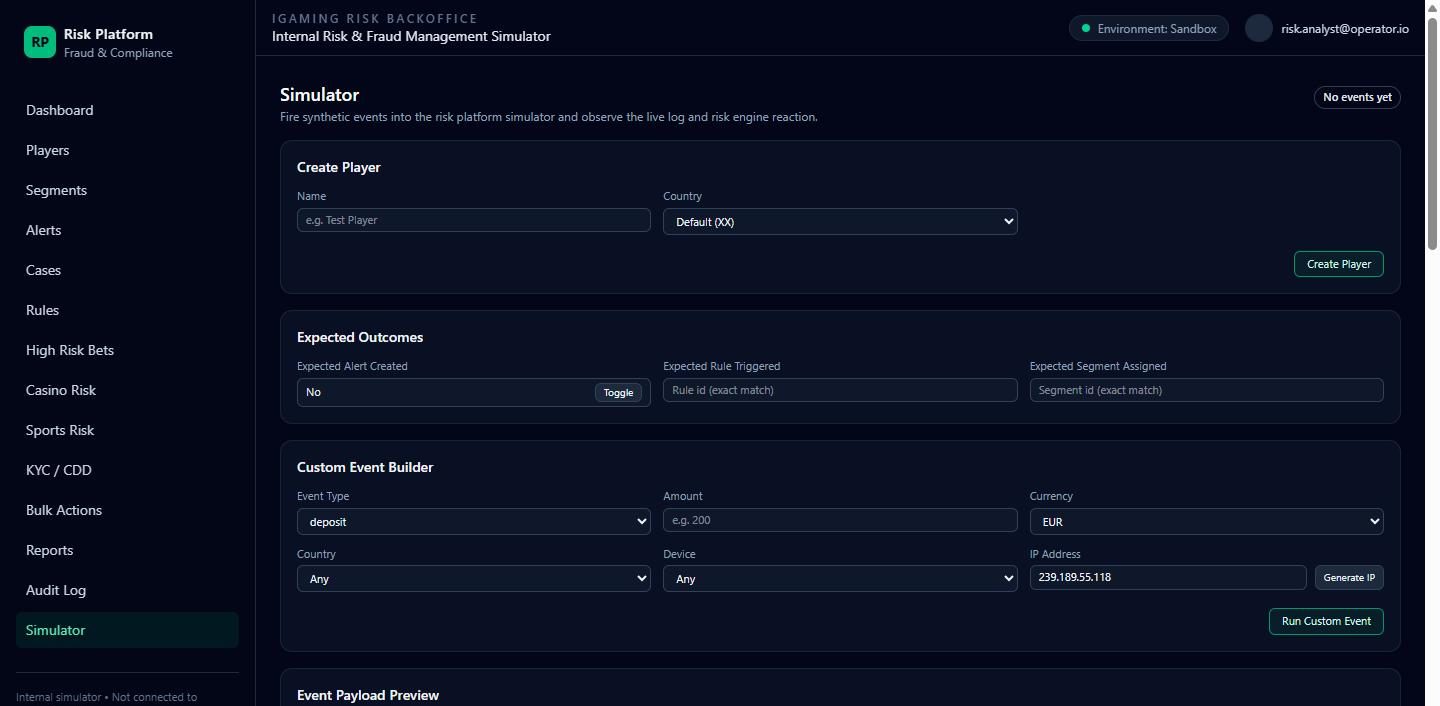Toggle the Expected Alert Created value
This screenshot has width=1440, height=706.
618,392
